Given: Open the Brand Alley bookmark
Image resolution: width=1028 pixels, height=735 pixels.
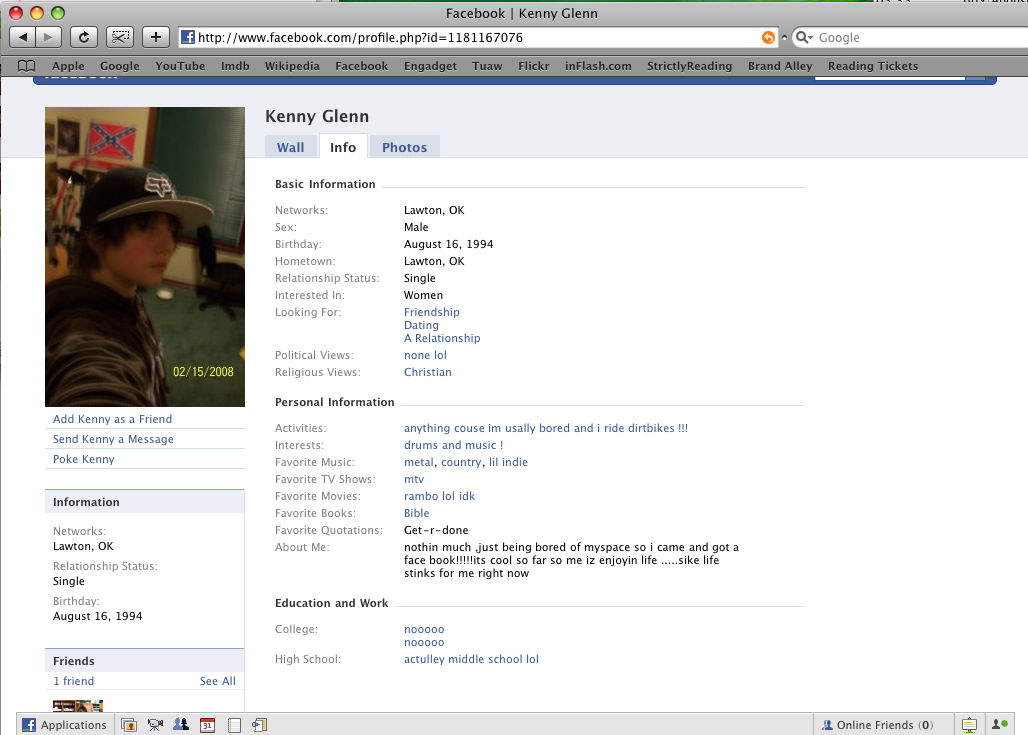Looking at the screenshot, I should 780,66.
